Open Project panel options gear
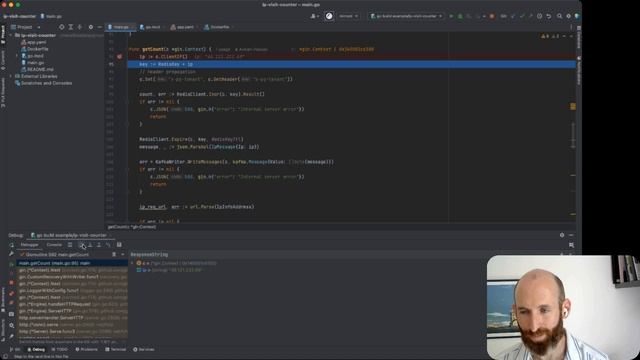 coord(91,27)
